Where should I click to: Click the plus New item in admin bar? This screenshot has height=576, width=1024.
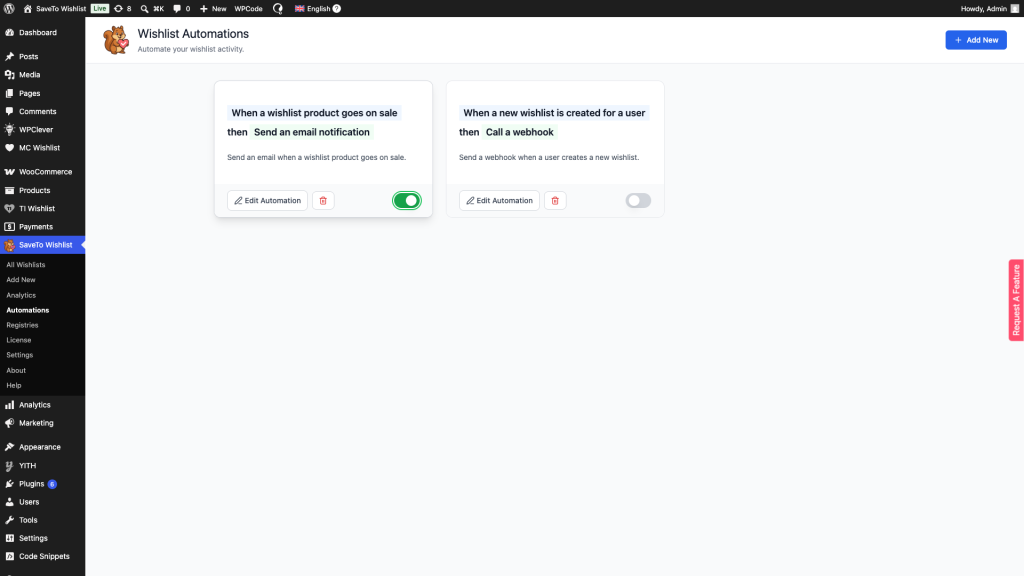pos(213,8)
